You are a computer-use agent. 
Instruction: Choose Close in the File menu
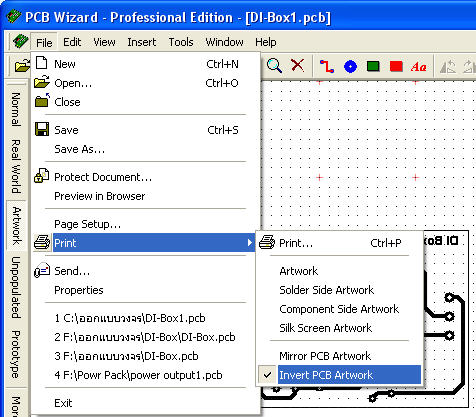146,102
